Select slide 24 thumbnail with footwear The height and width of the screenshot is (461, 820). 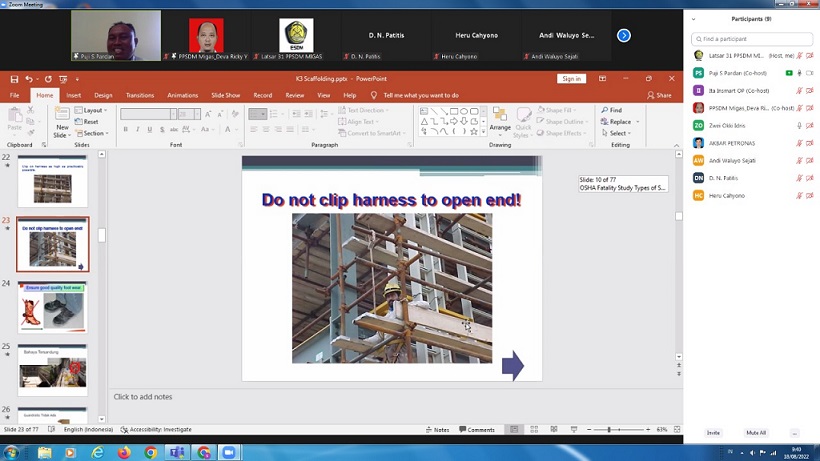click(x=52, y=307)
